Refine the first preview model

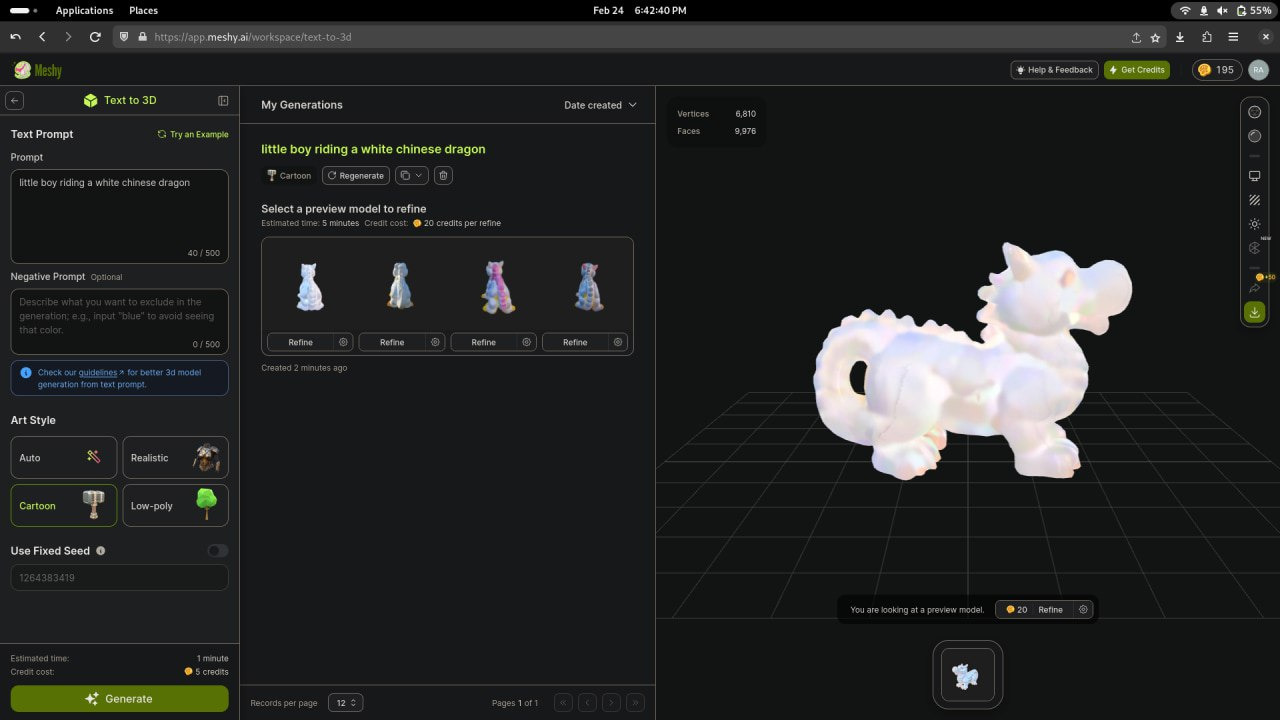tap(300, 342)
